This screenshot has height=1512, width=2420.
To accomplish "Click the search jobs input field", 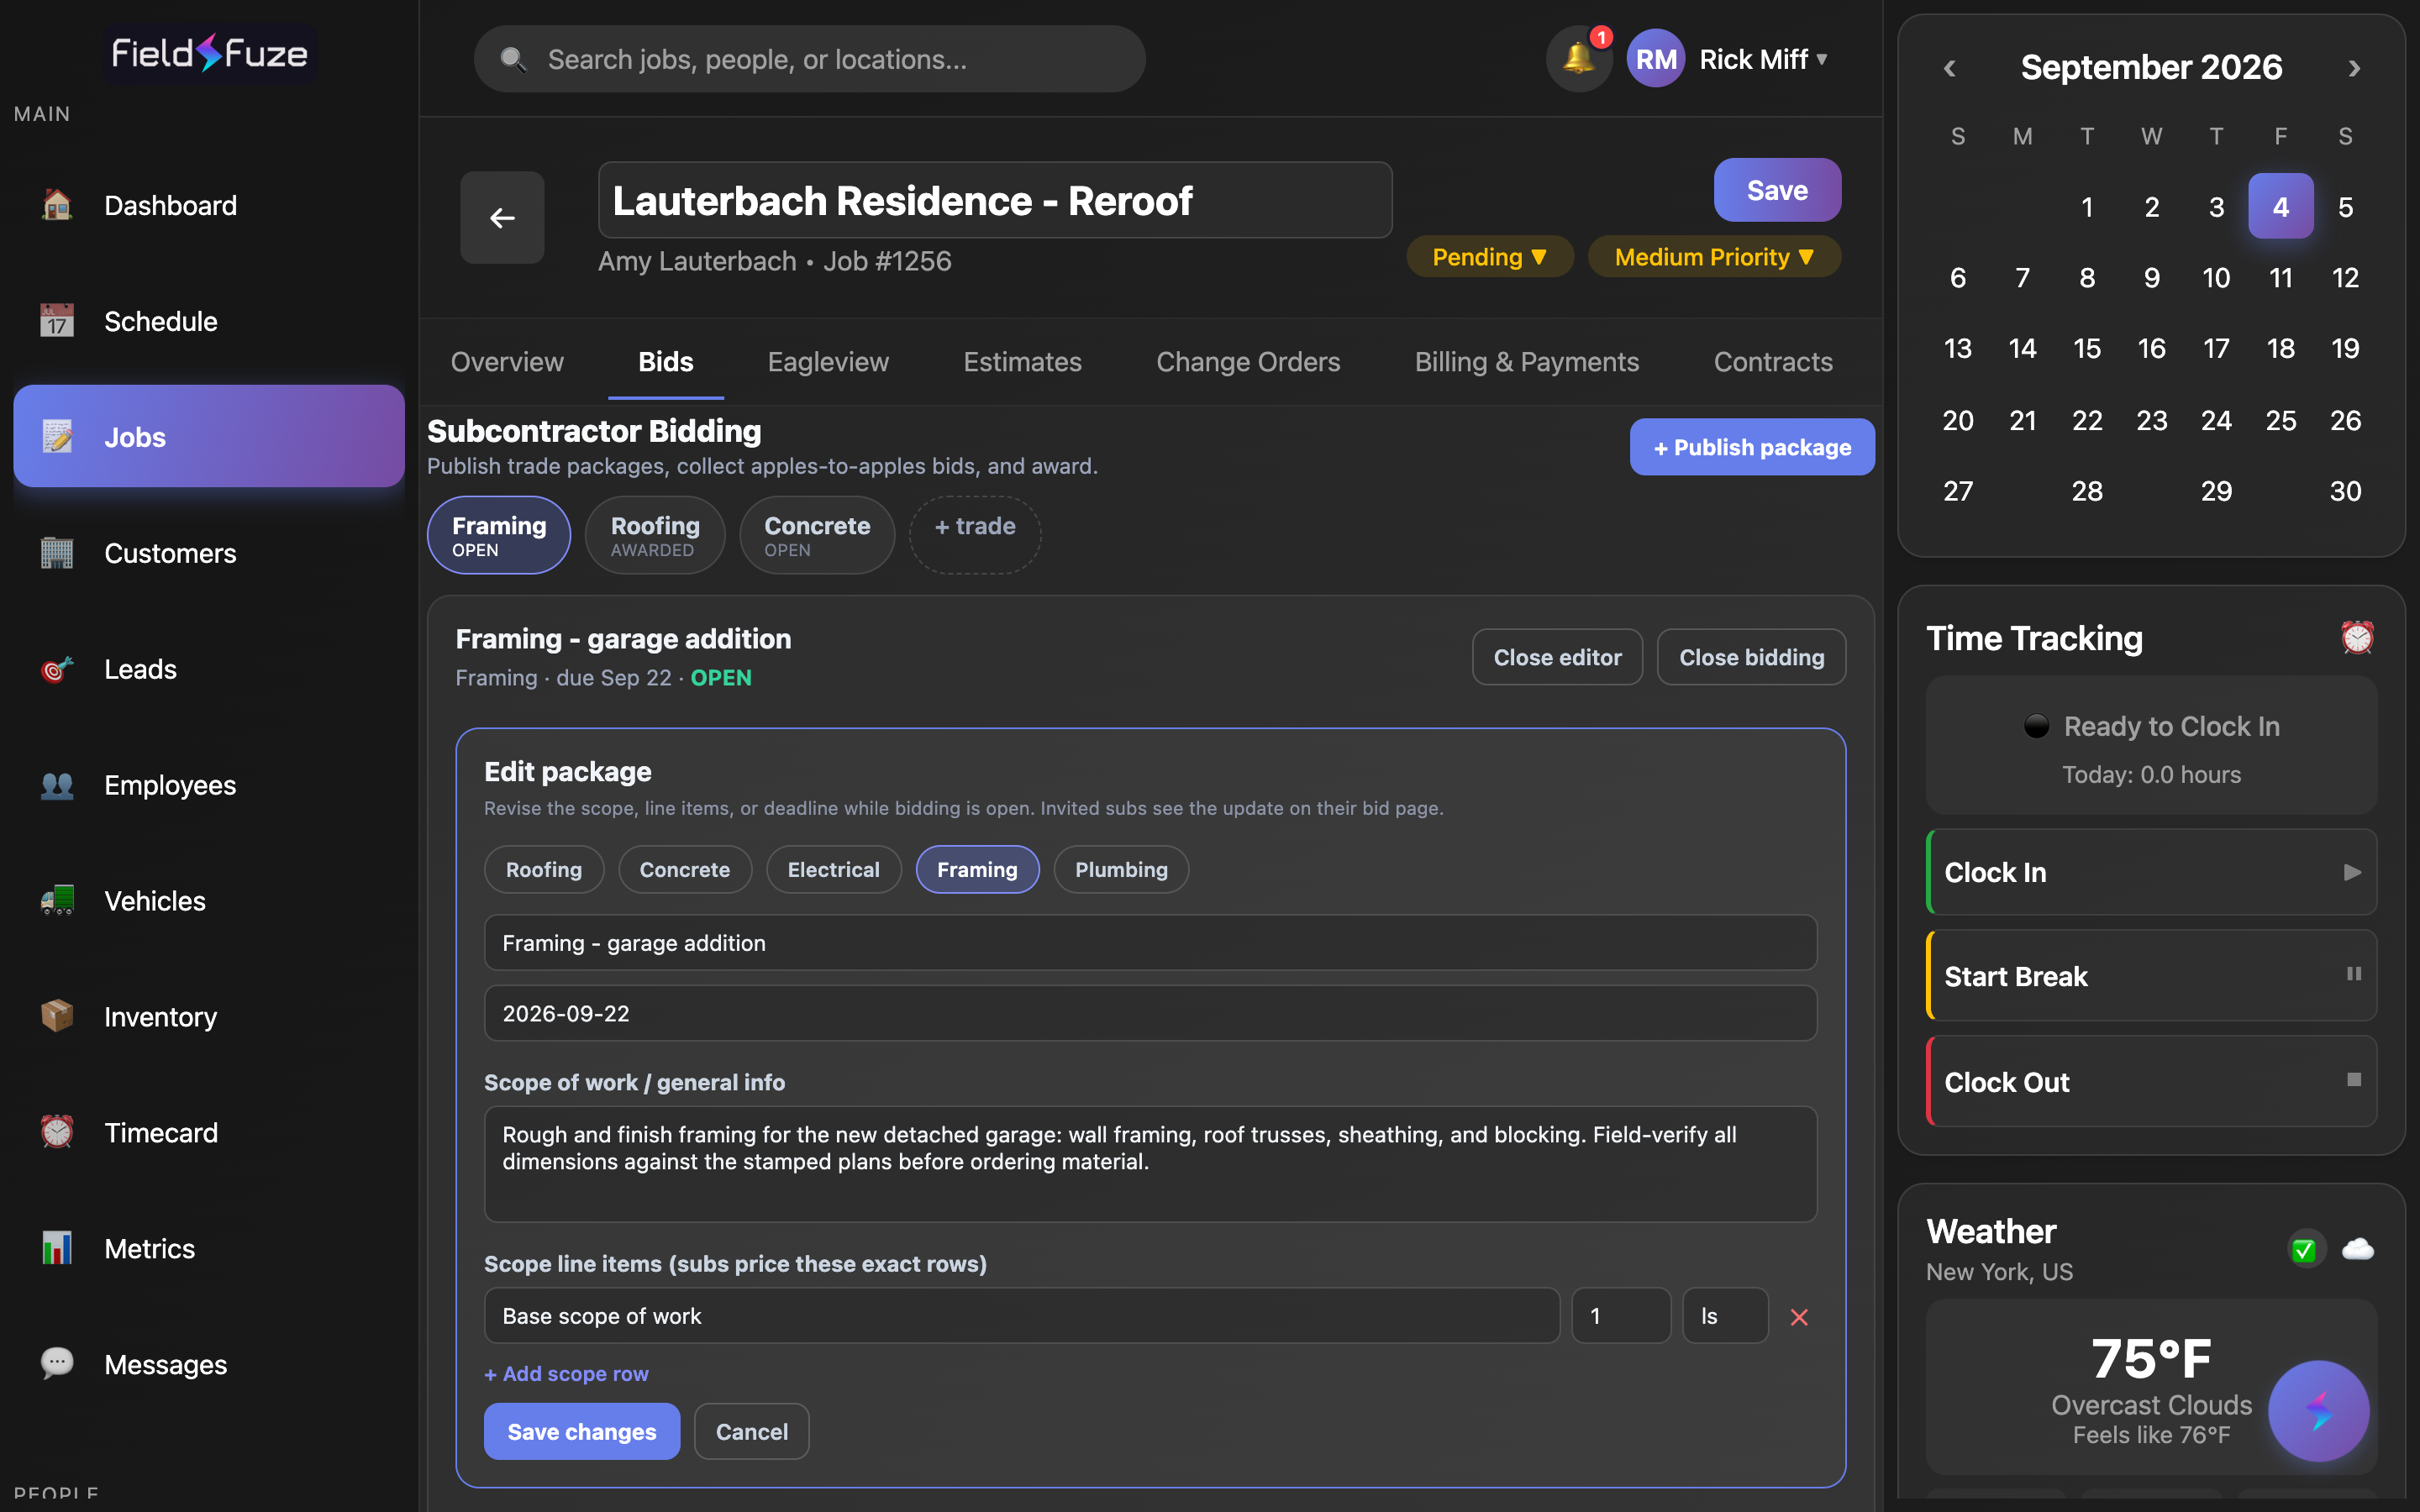I will click(810, 60).
